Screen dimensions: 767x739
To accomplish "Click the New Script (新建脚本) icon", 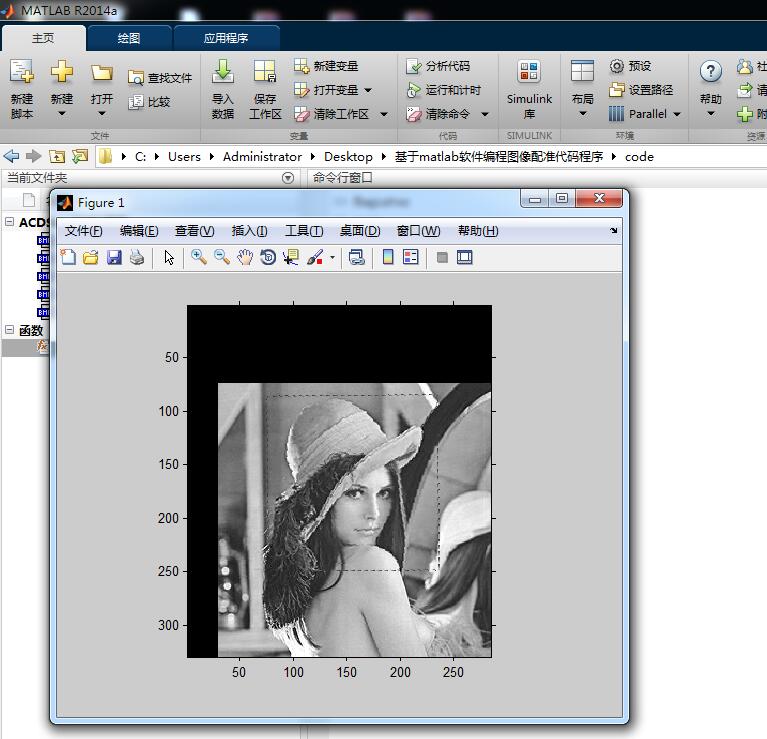I will (22, 71).
